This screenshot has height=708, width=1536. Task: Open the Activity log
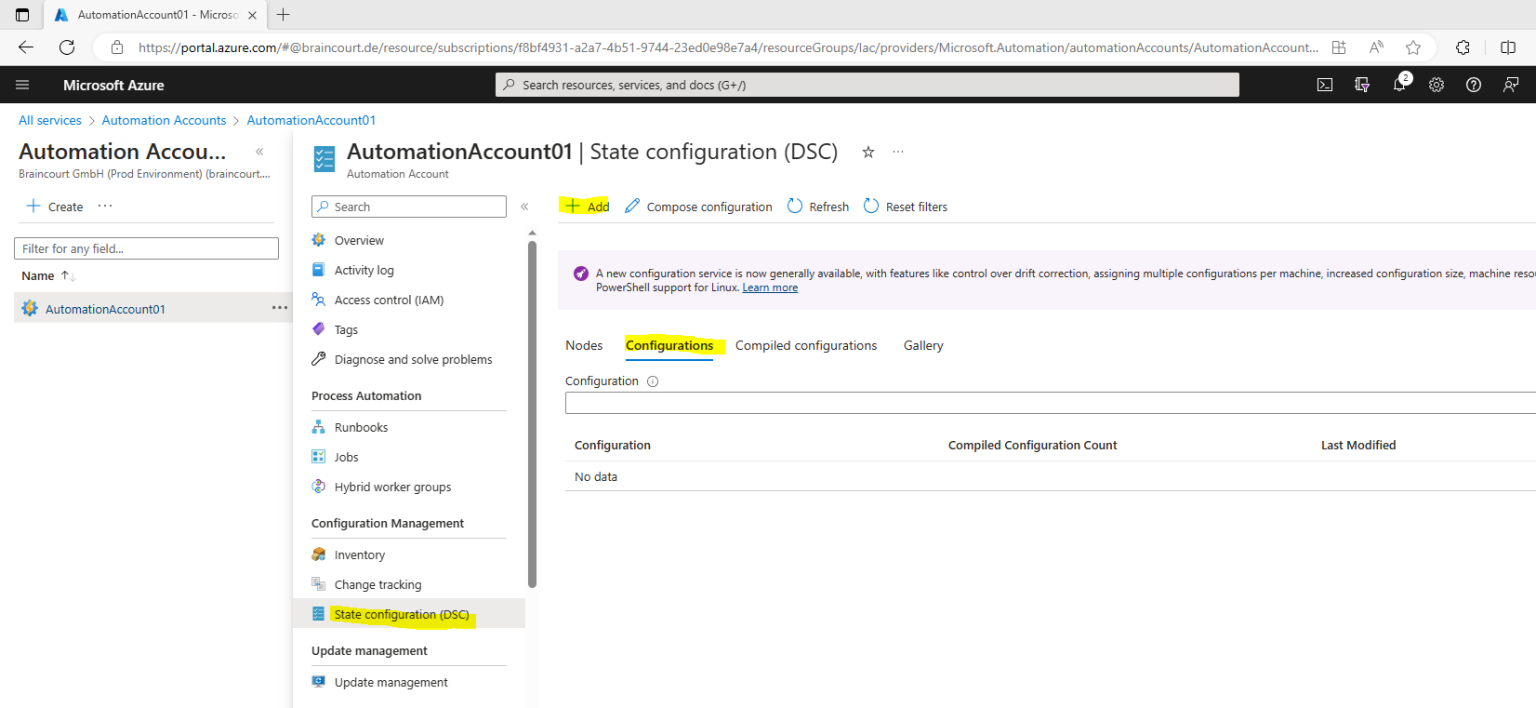[x=366, y=269]
